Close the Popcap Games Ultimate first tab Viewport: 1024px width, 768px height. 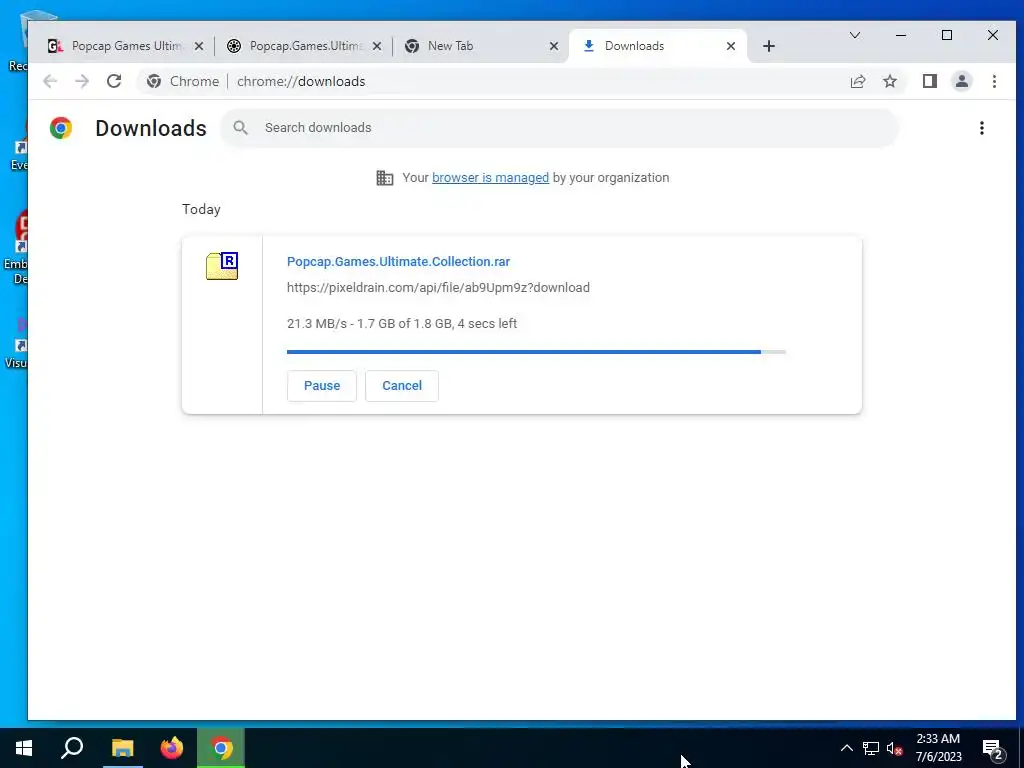click(x=199, y=46)
